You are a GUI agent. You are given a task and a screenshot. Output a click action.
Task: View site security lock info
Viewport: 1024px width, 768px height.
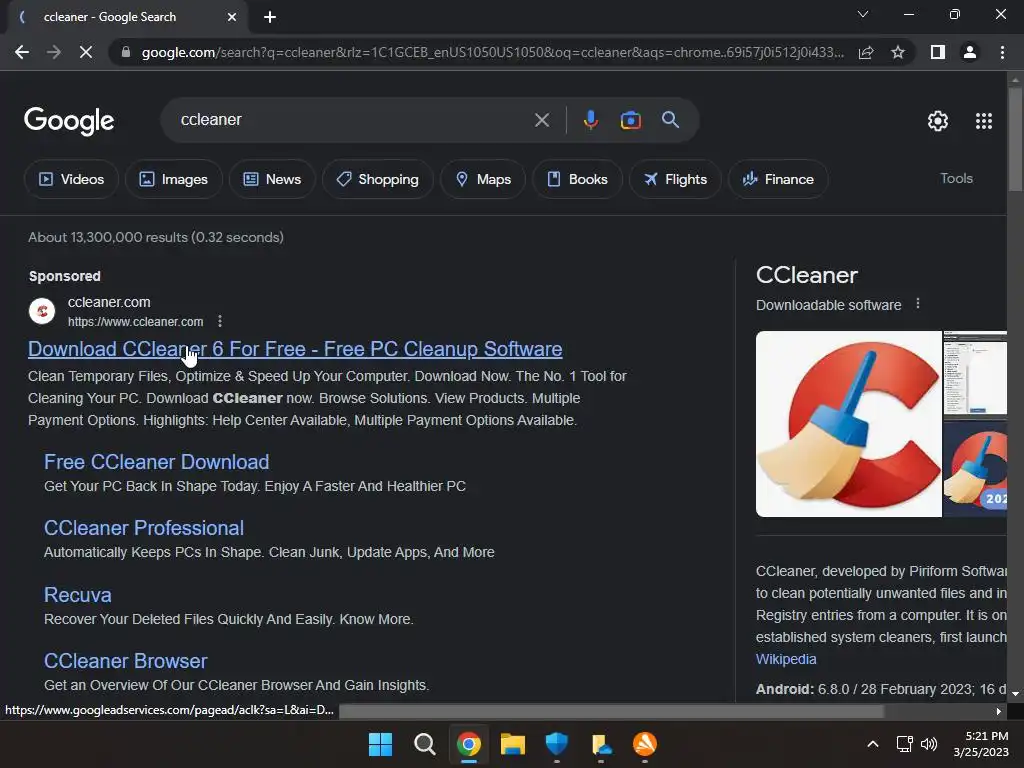[x=126, y=52]
